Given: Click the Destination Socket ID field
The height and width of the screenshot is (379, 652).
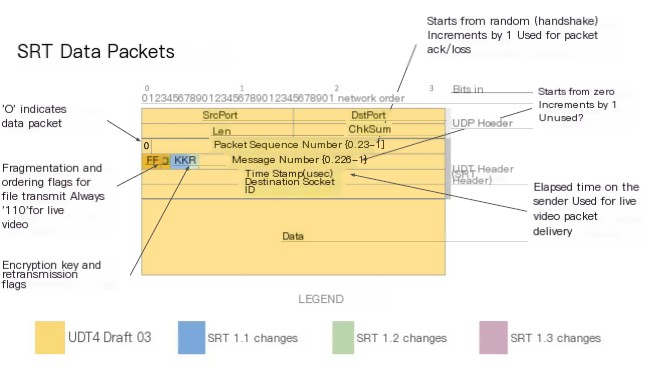Looking at the screenshot, I should 290,186.
